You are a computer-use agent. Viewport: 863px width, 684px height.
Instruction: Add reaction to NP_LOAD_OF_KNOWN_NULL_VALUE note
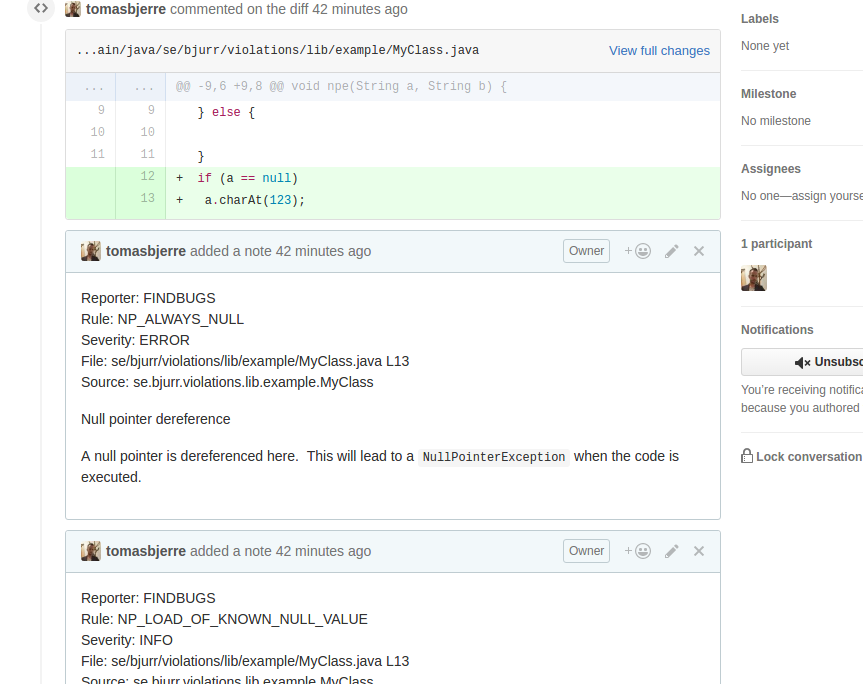pos(638,551)
